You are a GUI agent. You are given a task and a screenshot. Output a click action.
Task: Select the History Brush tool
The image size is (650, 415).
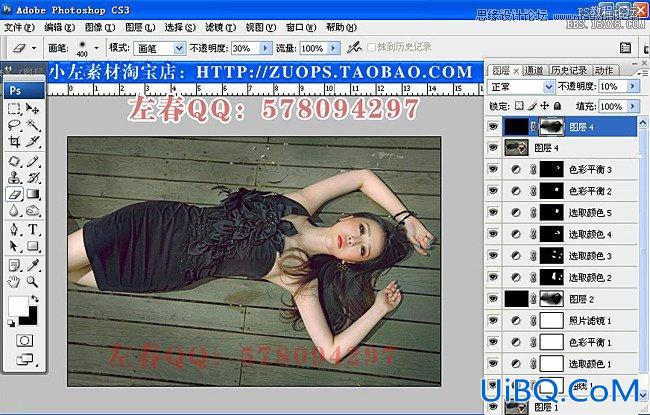tap(32, 177)
